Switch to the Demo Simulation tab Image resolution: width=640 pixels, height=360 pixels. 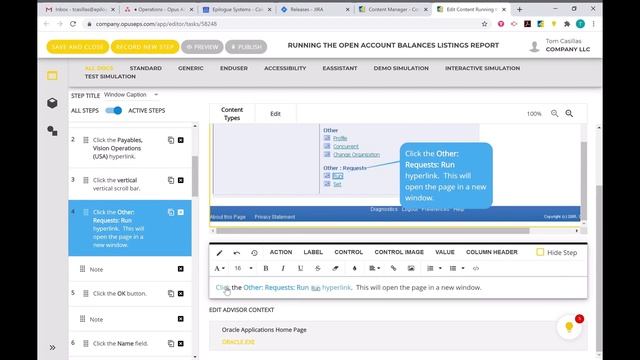[401, 68]
